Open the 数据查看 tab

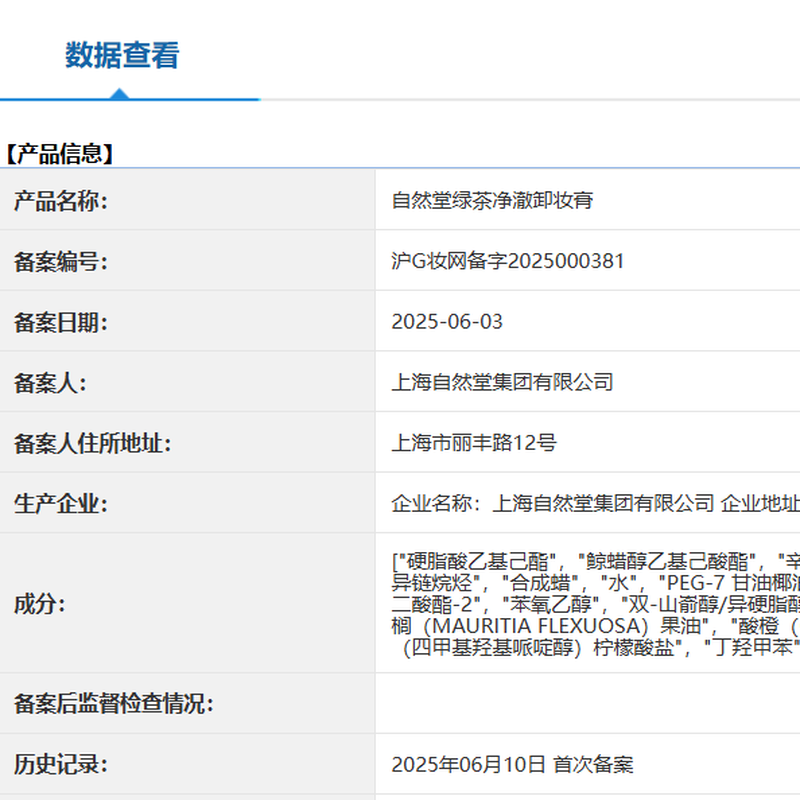tap(122, 55)
